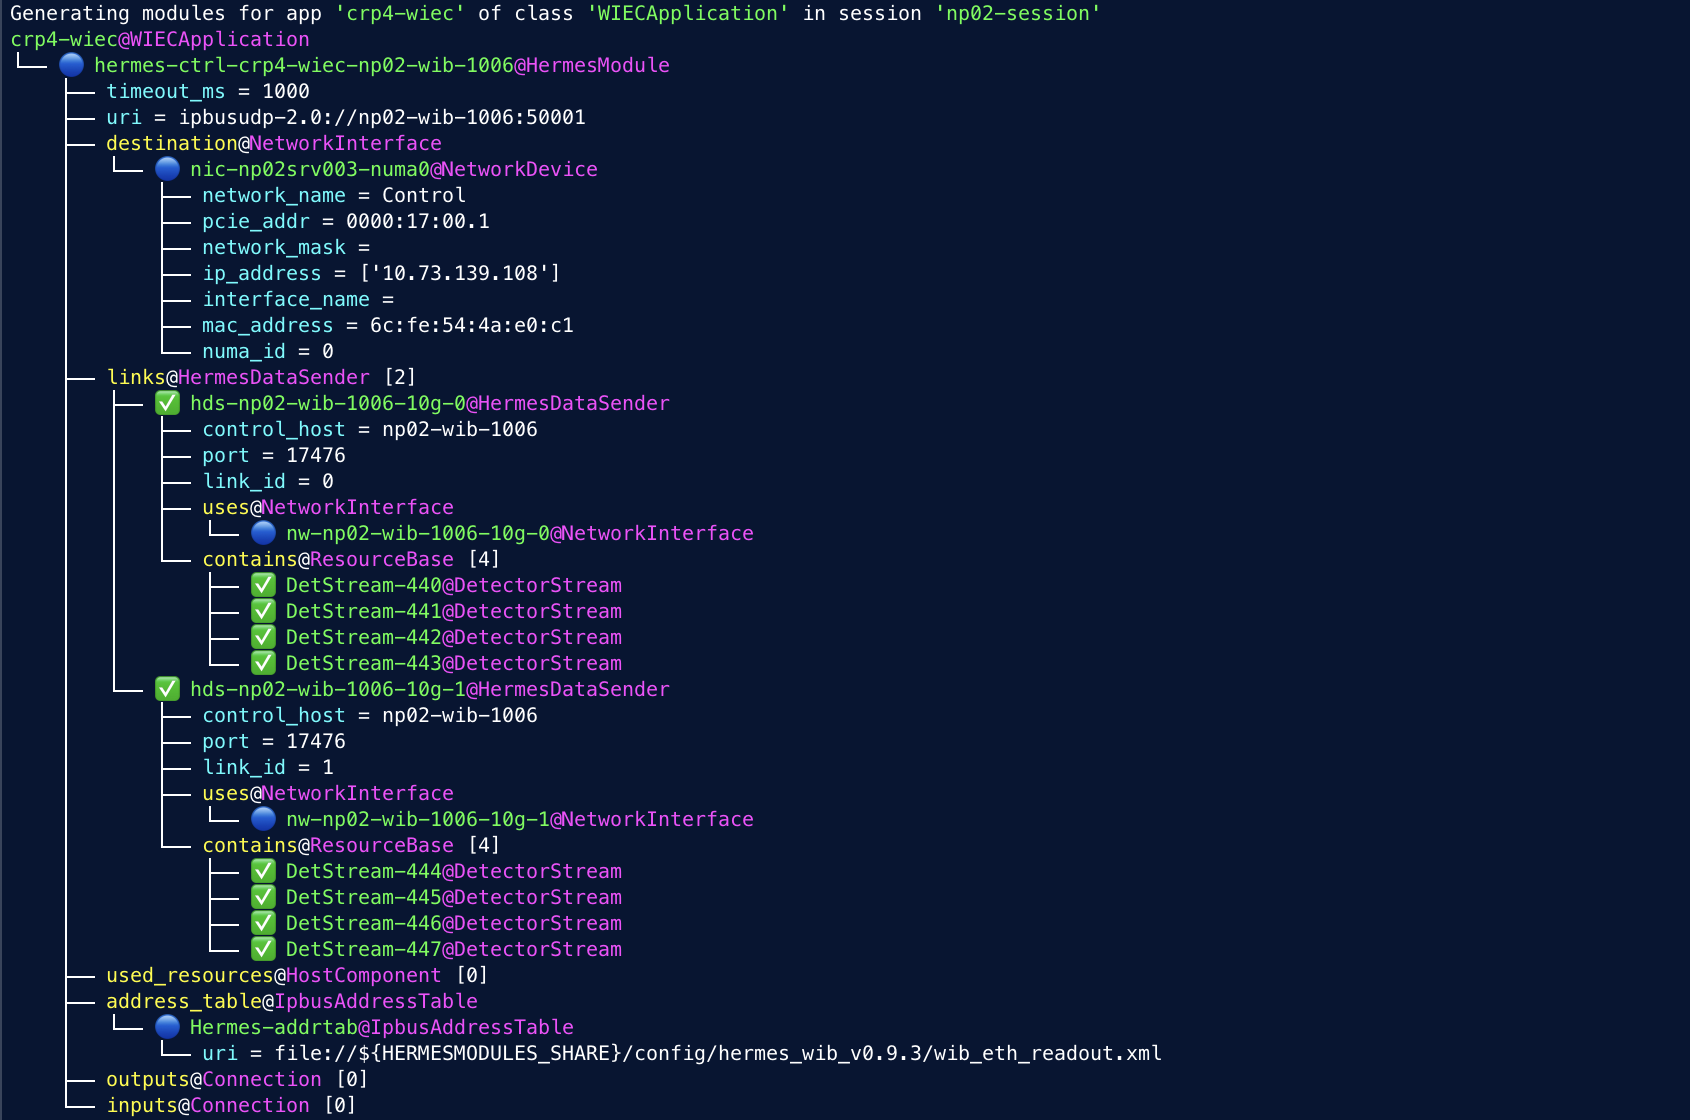This screenshot has height=1120, width=1690.
Task: Click green checkmark beside DetStream-440
Action: pos(263,585)
